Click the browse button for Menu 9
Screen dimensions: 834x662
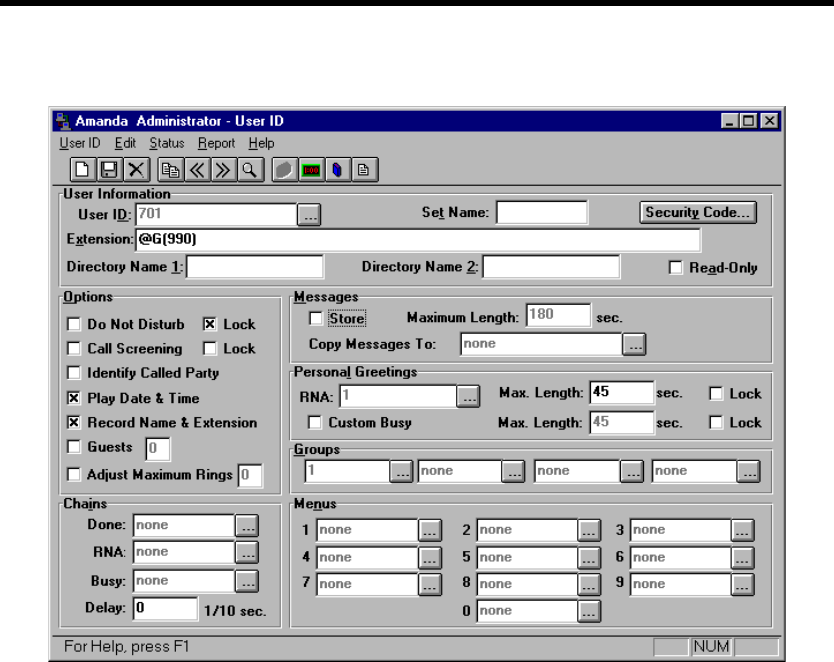pos(743,584)
